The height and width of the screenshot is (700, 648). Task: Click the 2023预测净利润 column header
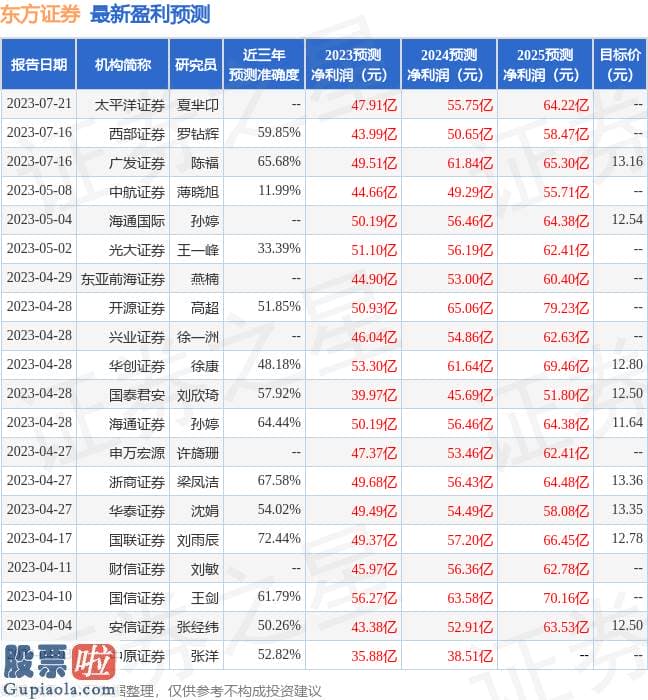click(353, 65)
